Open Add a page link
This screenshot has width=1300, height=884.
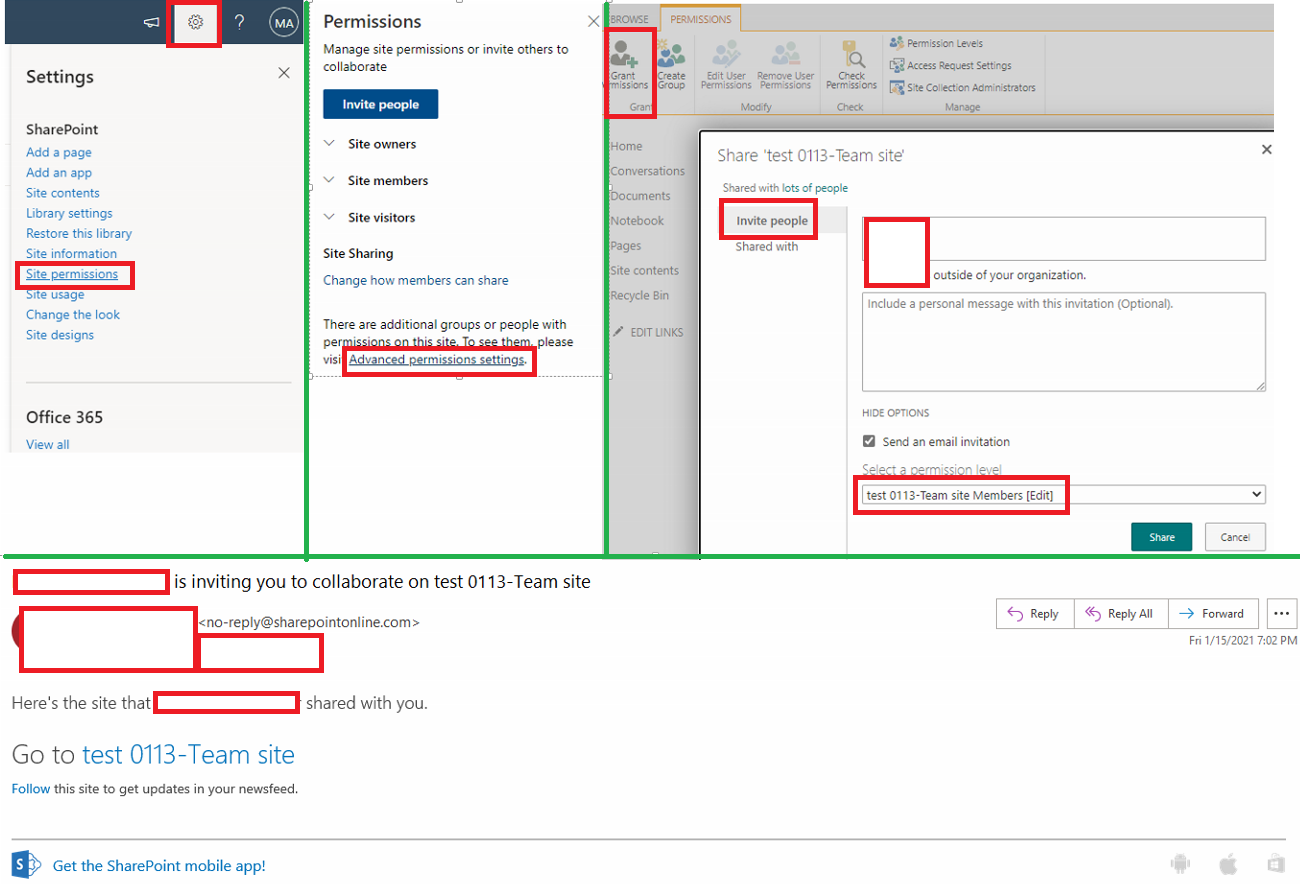click(x=59, y=152)
